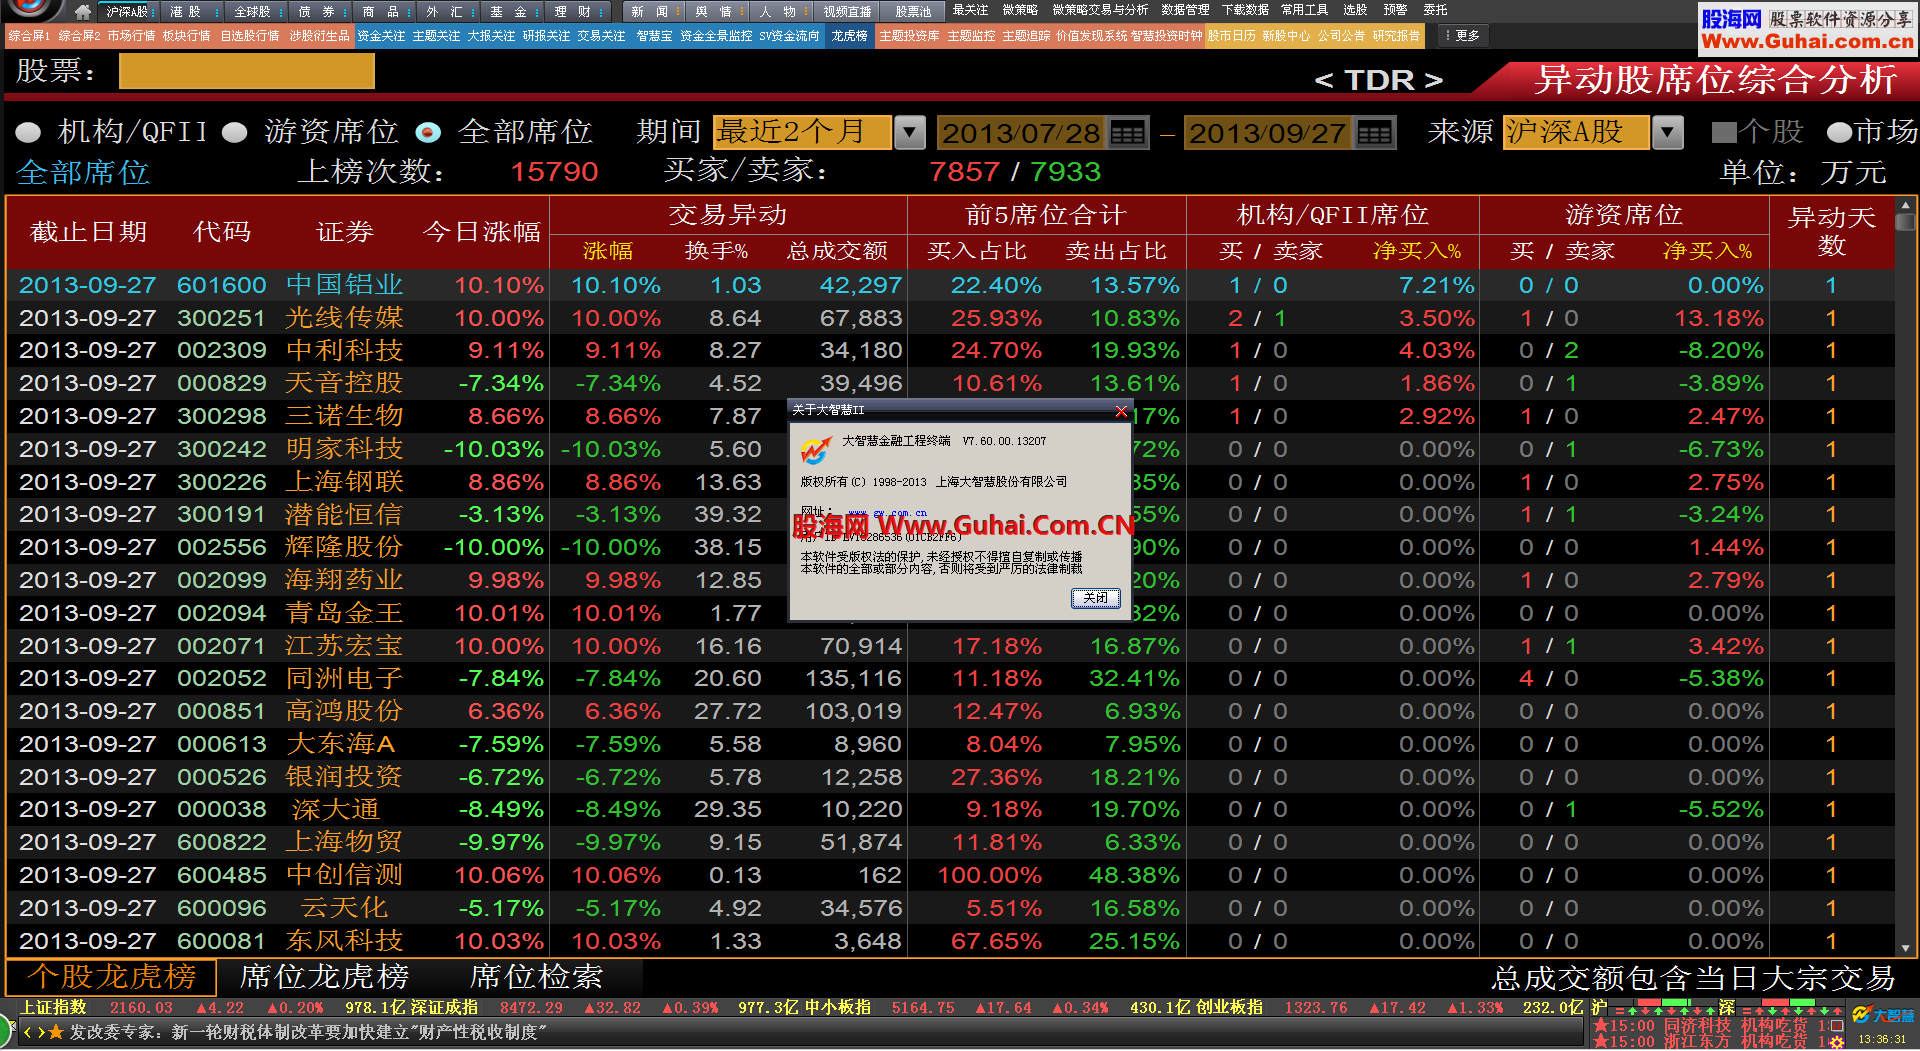Screen dimensions: 1920x1051
Task: Switch to 席位龙虎榜 bottom tab
Action: [x=324, y=976]
